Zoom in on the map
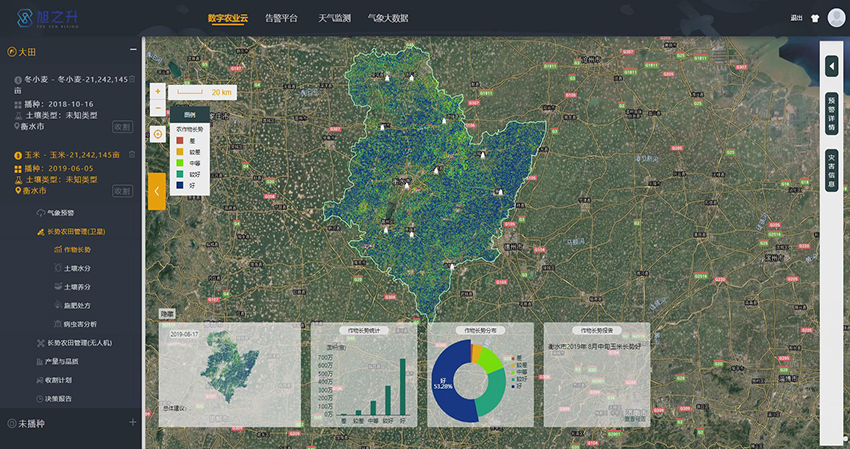The height and width of the screenshot is (449, 850). (157, 91)
